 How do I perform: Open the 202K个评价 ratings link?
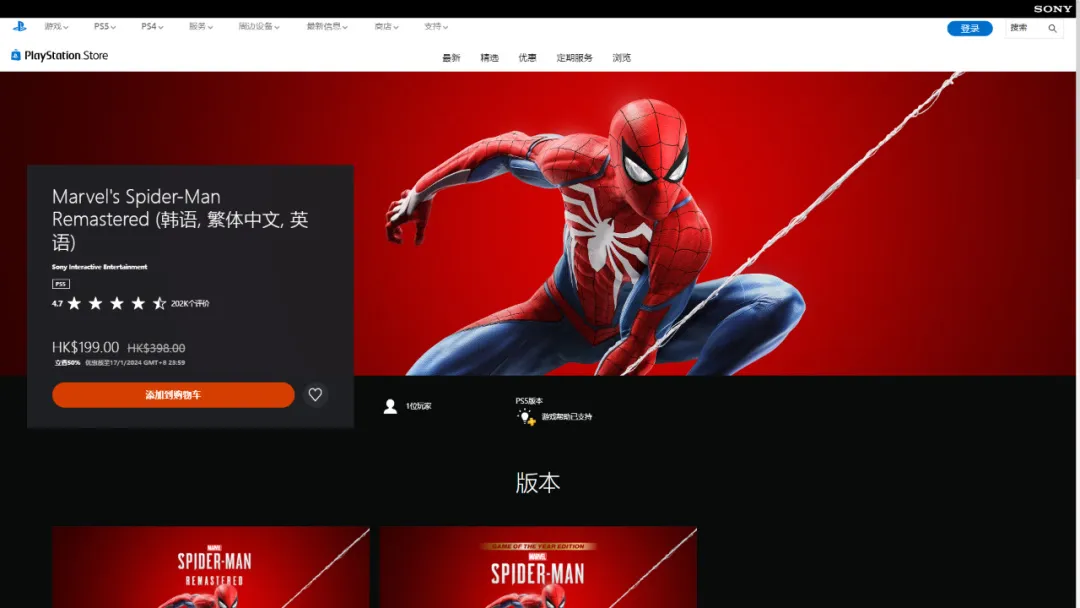[x=190, y=304]
